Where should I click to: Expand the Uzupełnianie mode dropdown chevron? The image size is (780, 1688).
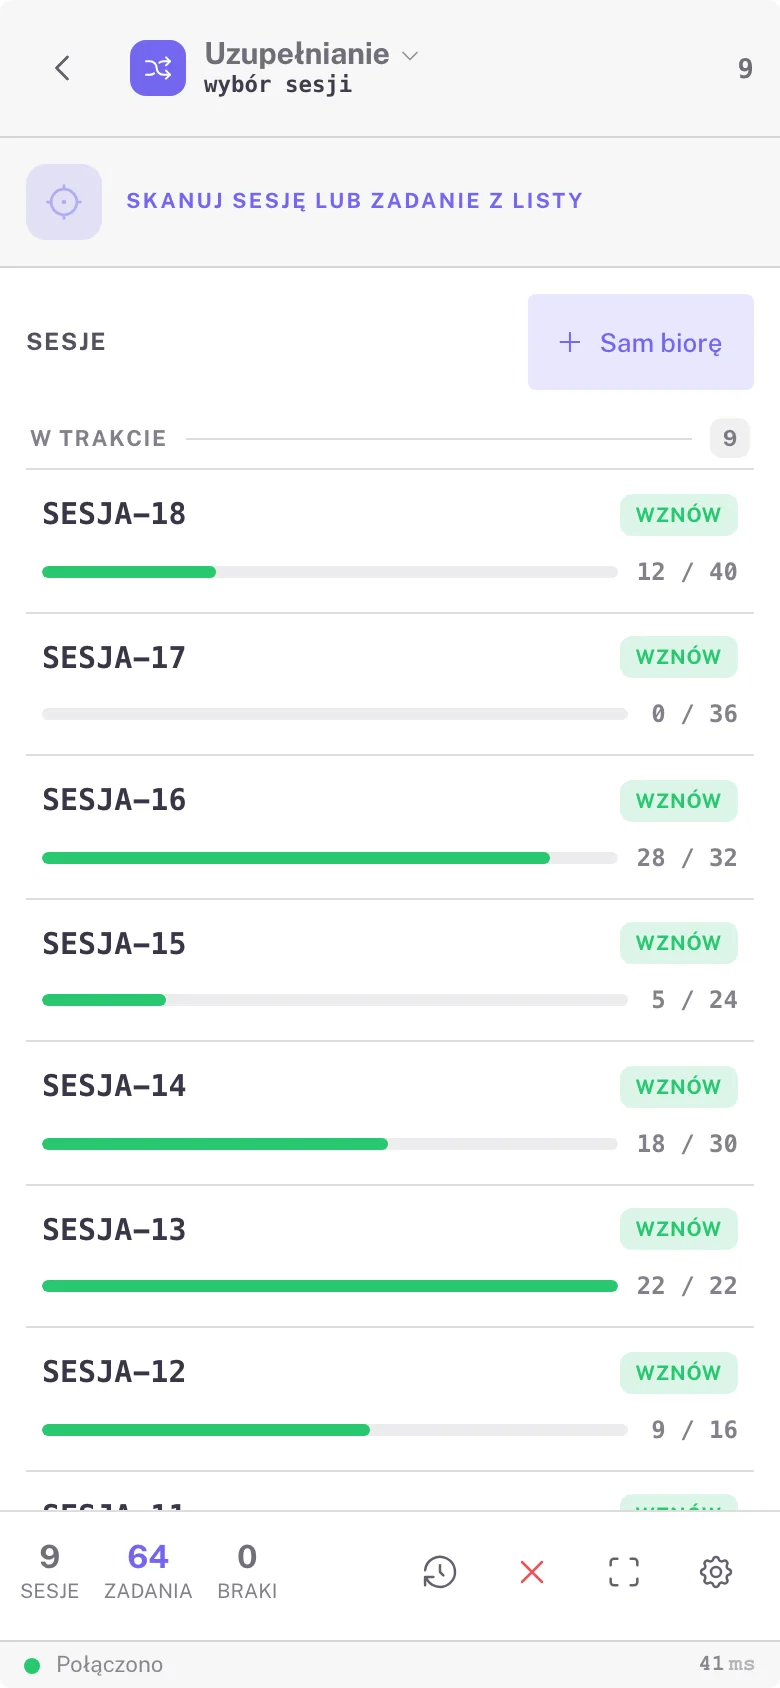click(410, 55)
